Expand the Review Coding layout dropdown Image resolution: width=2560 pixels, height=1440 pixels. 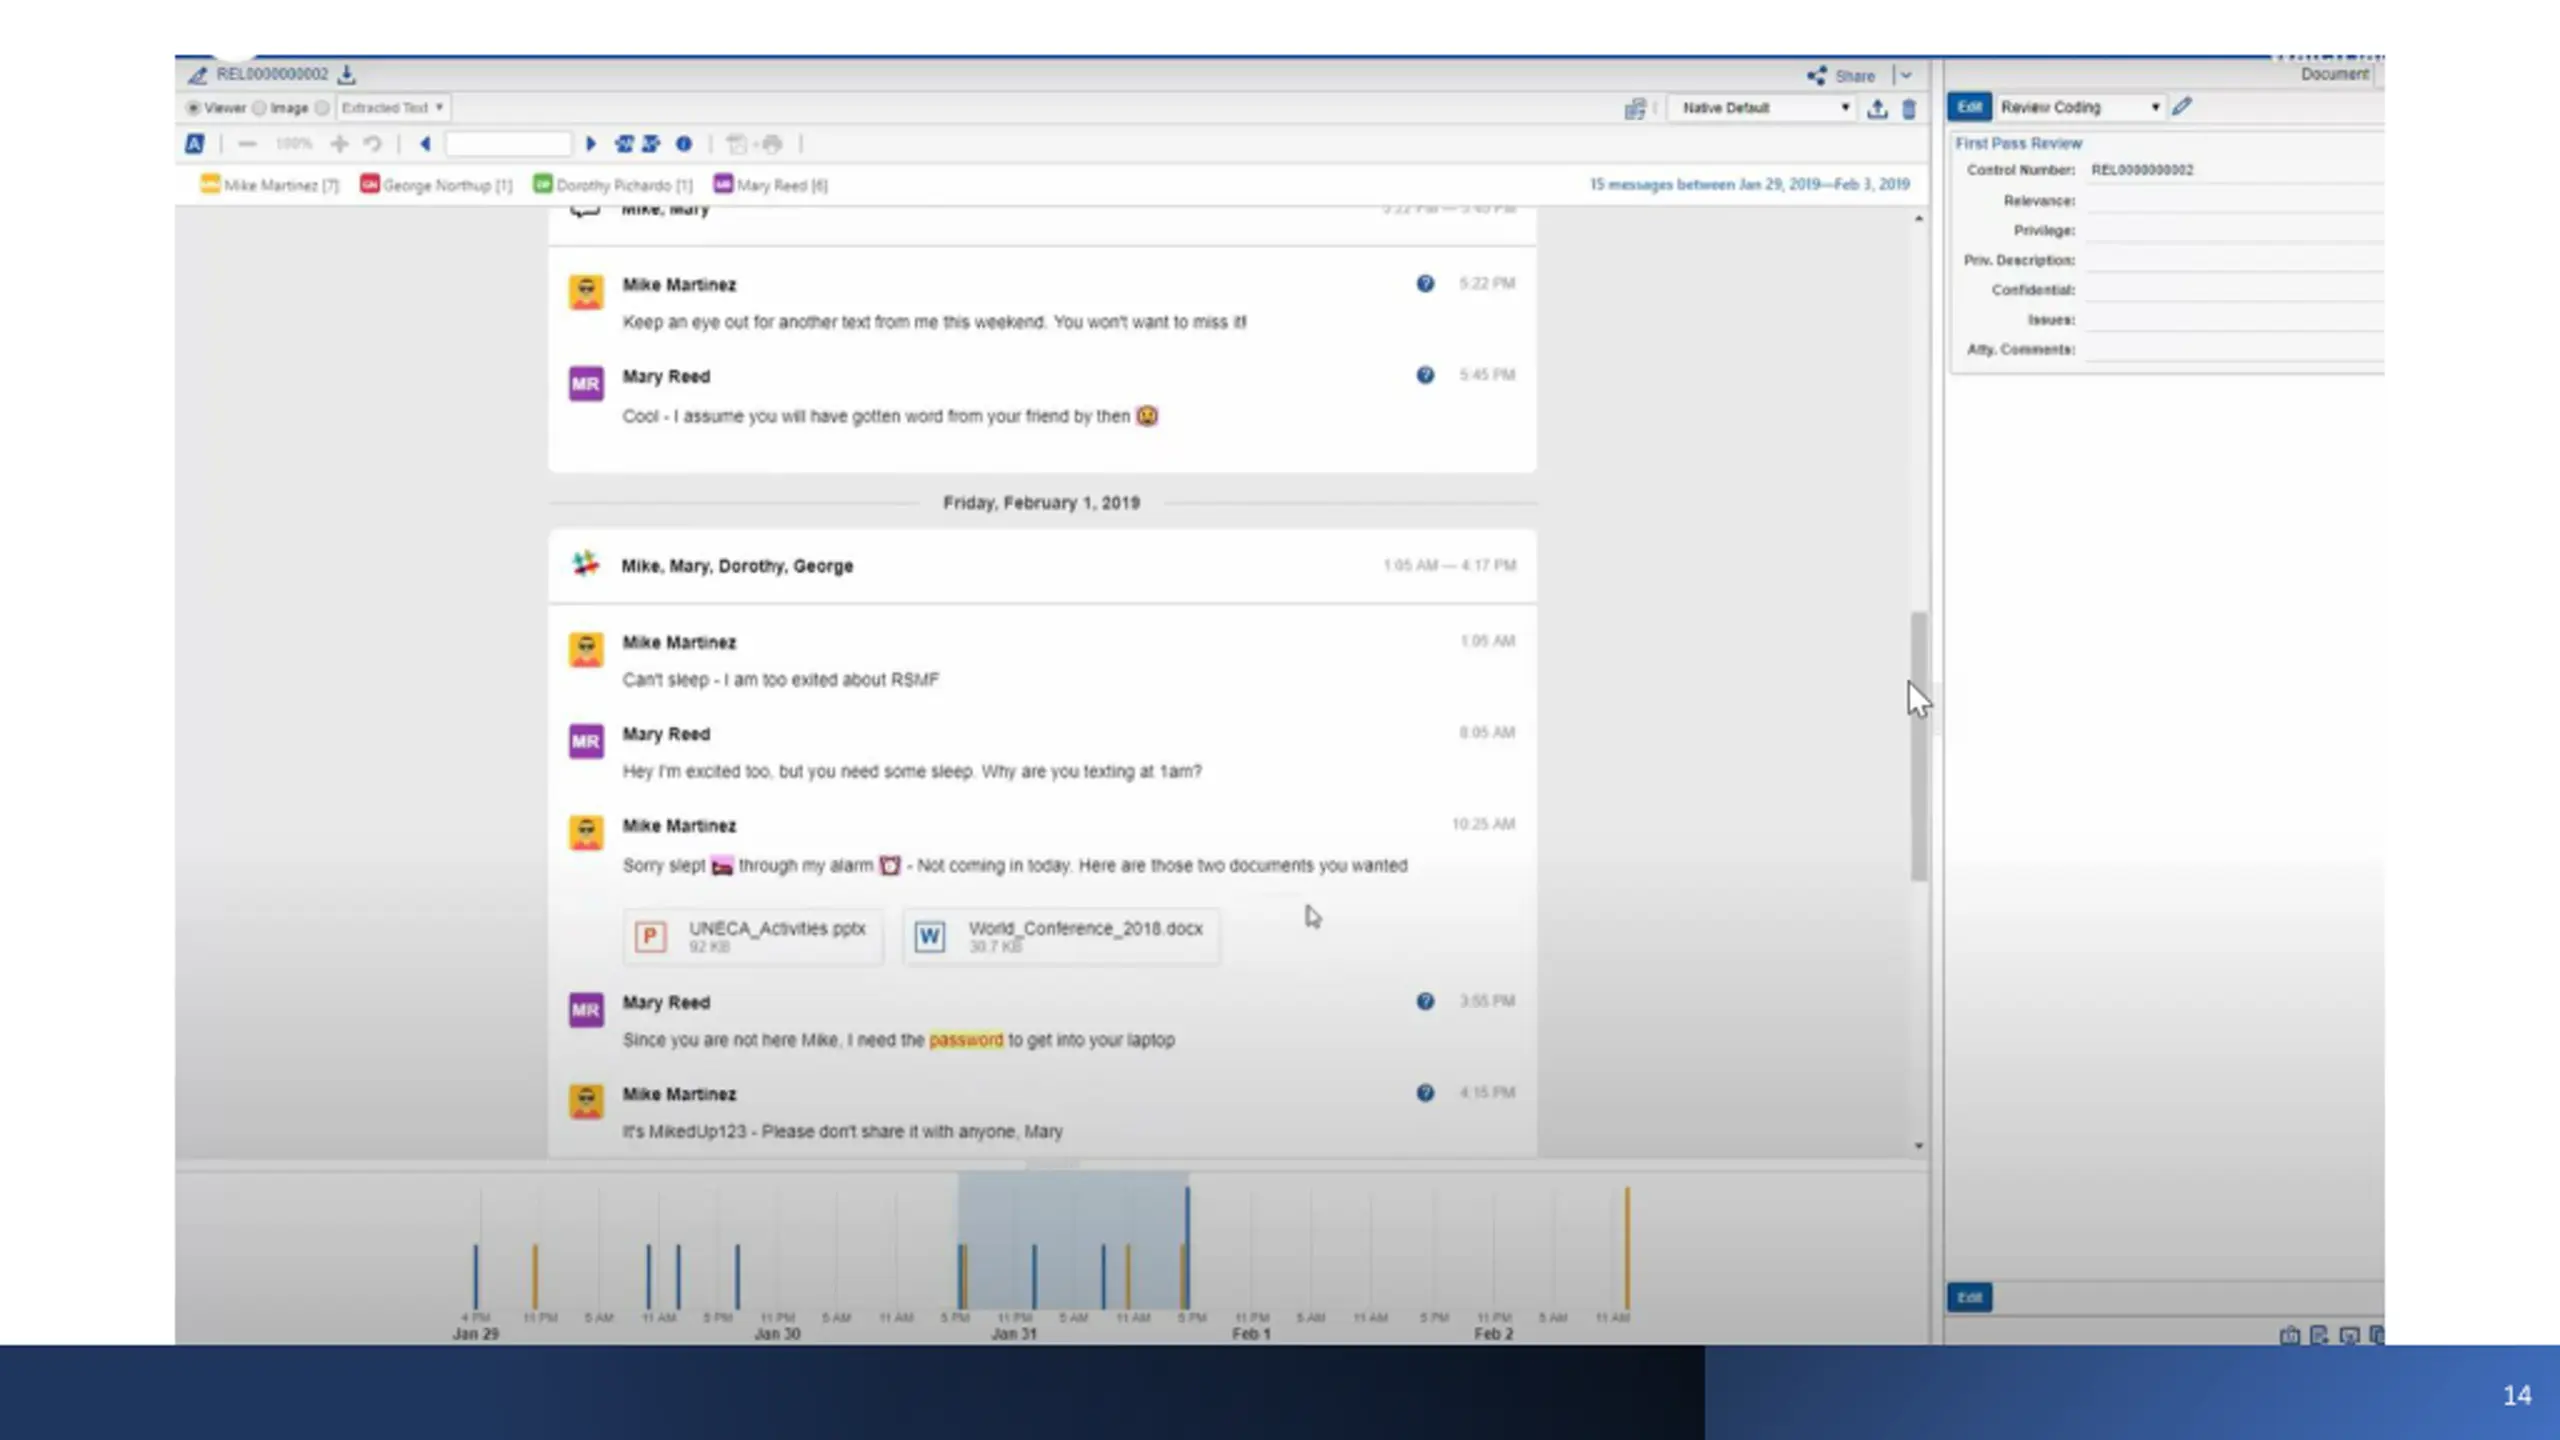point(2080,107)
